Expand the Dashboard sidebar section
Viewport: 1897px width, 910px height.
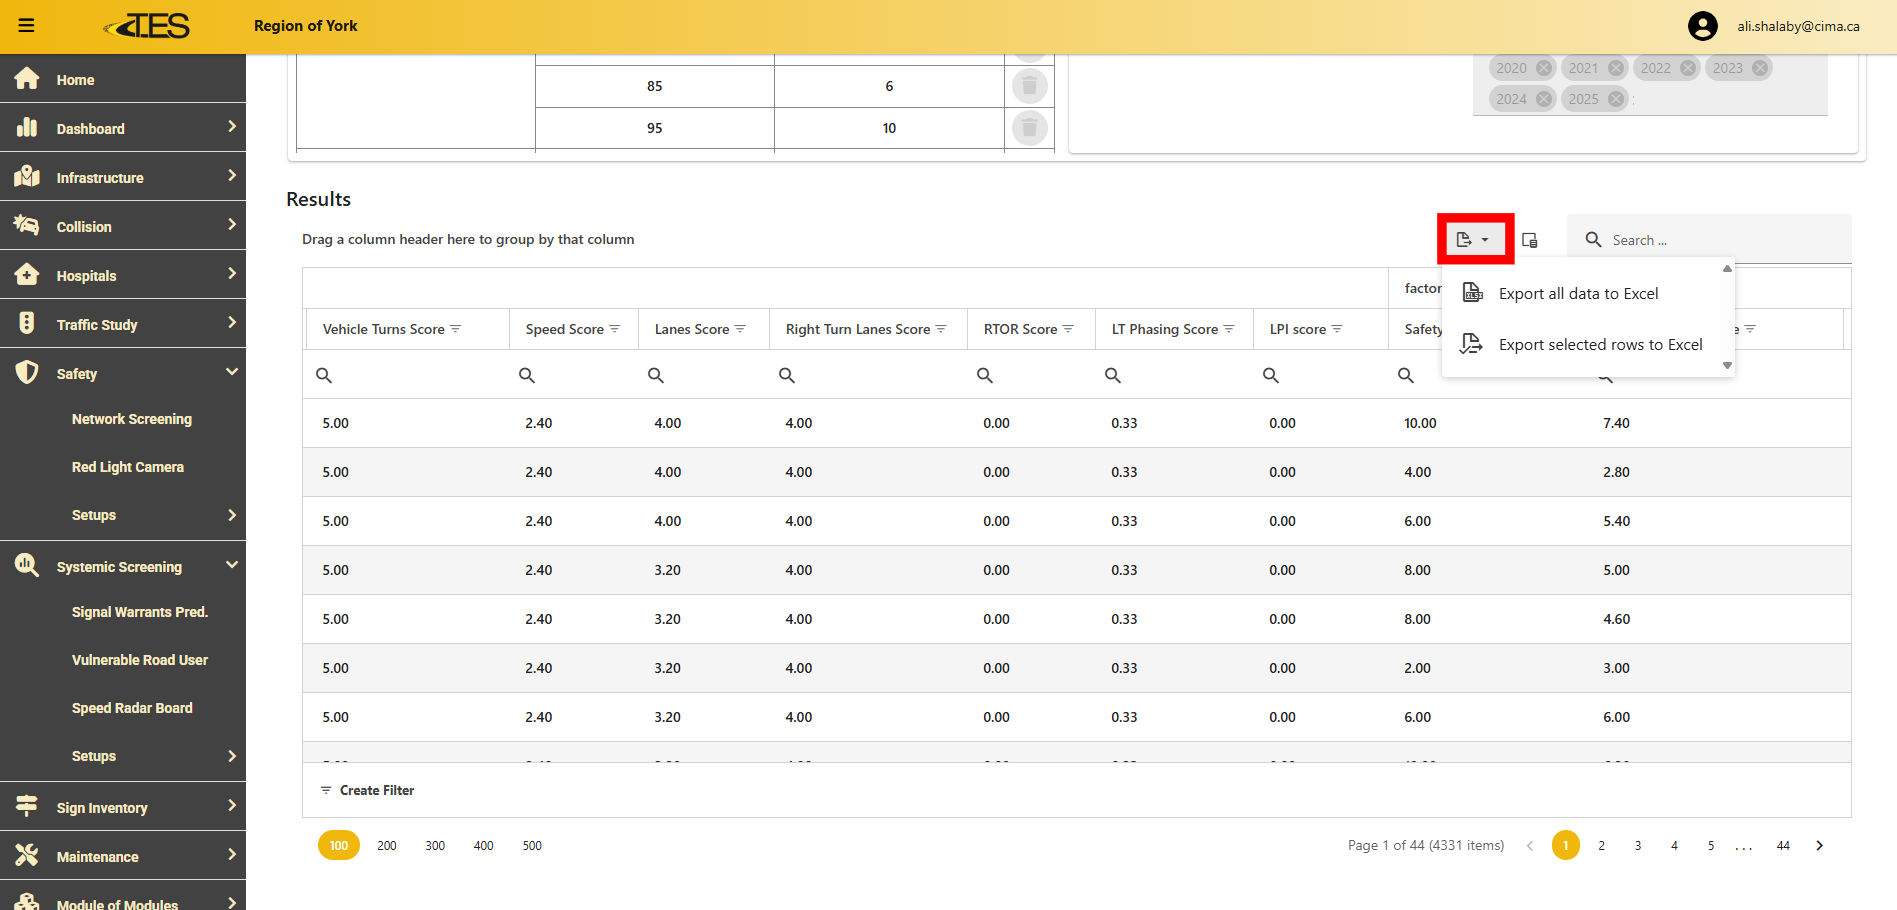click(x=122, y=128)
